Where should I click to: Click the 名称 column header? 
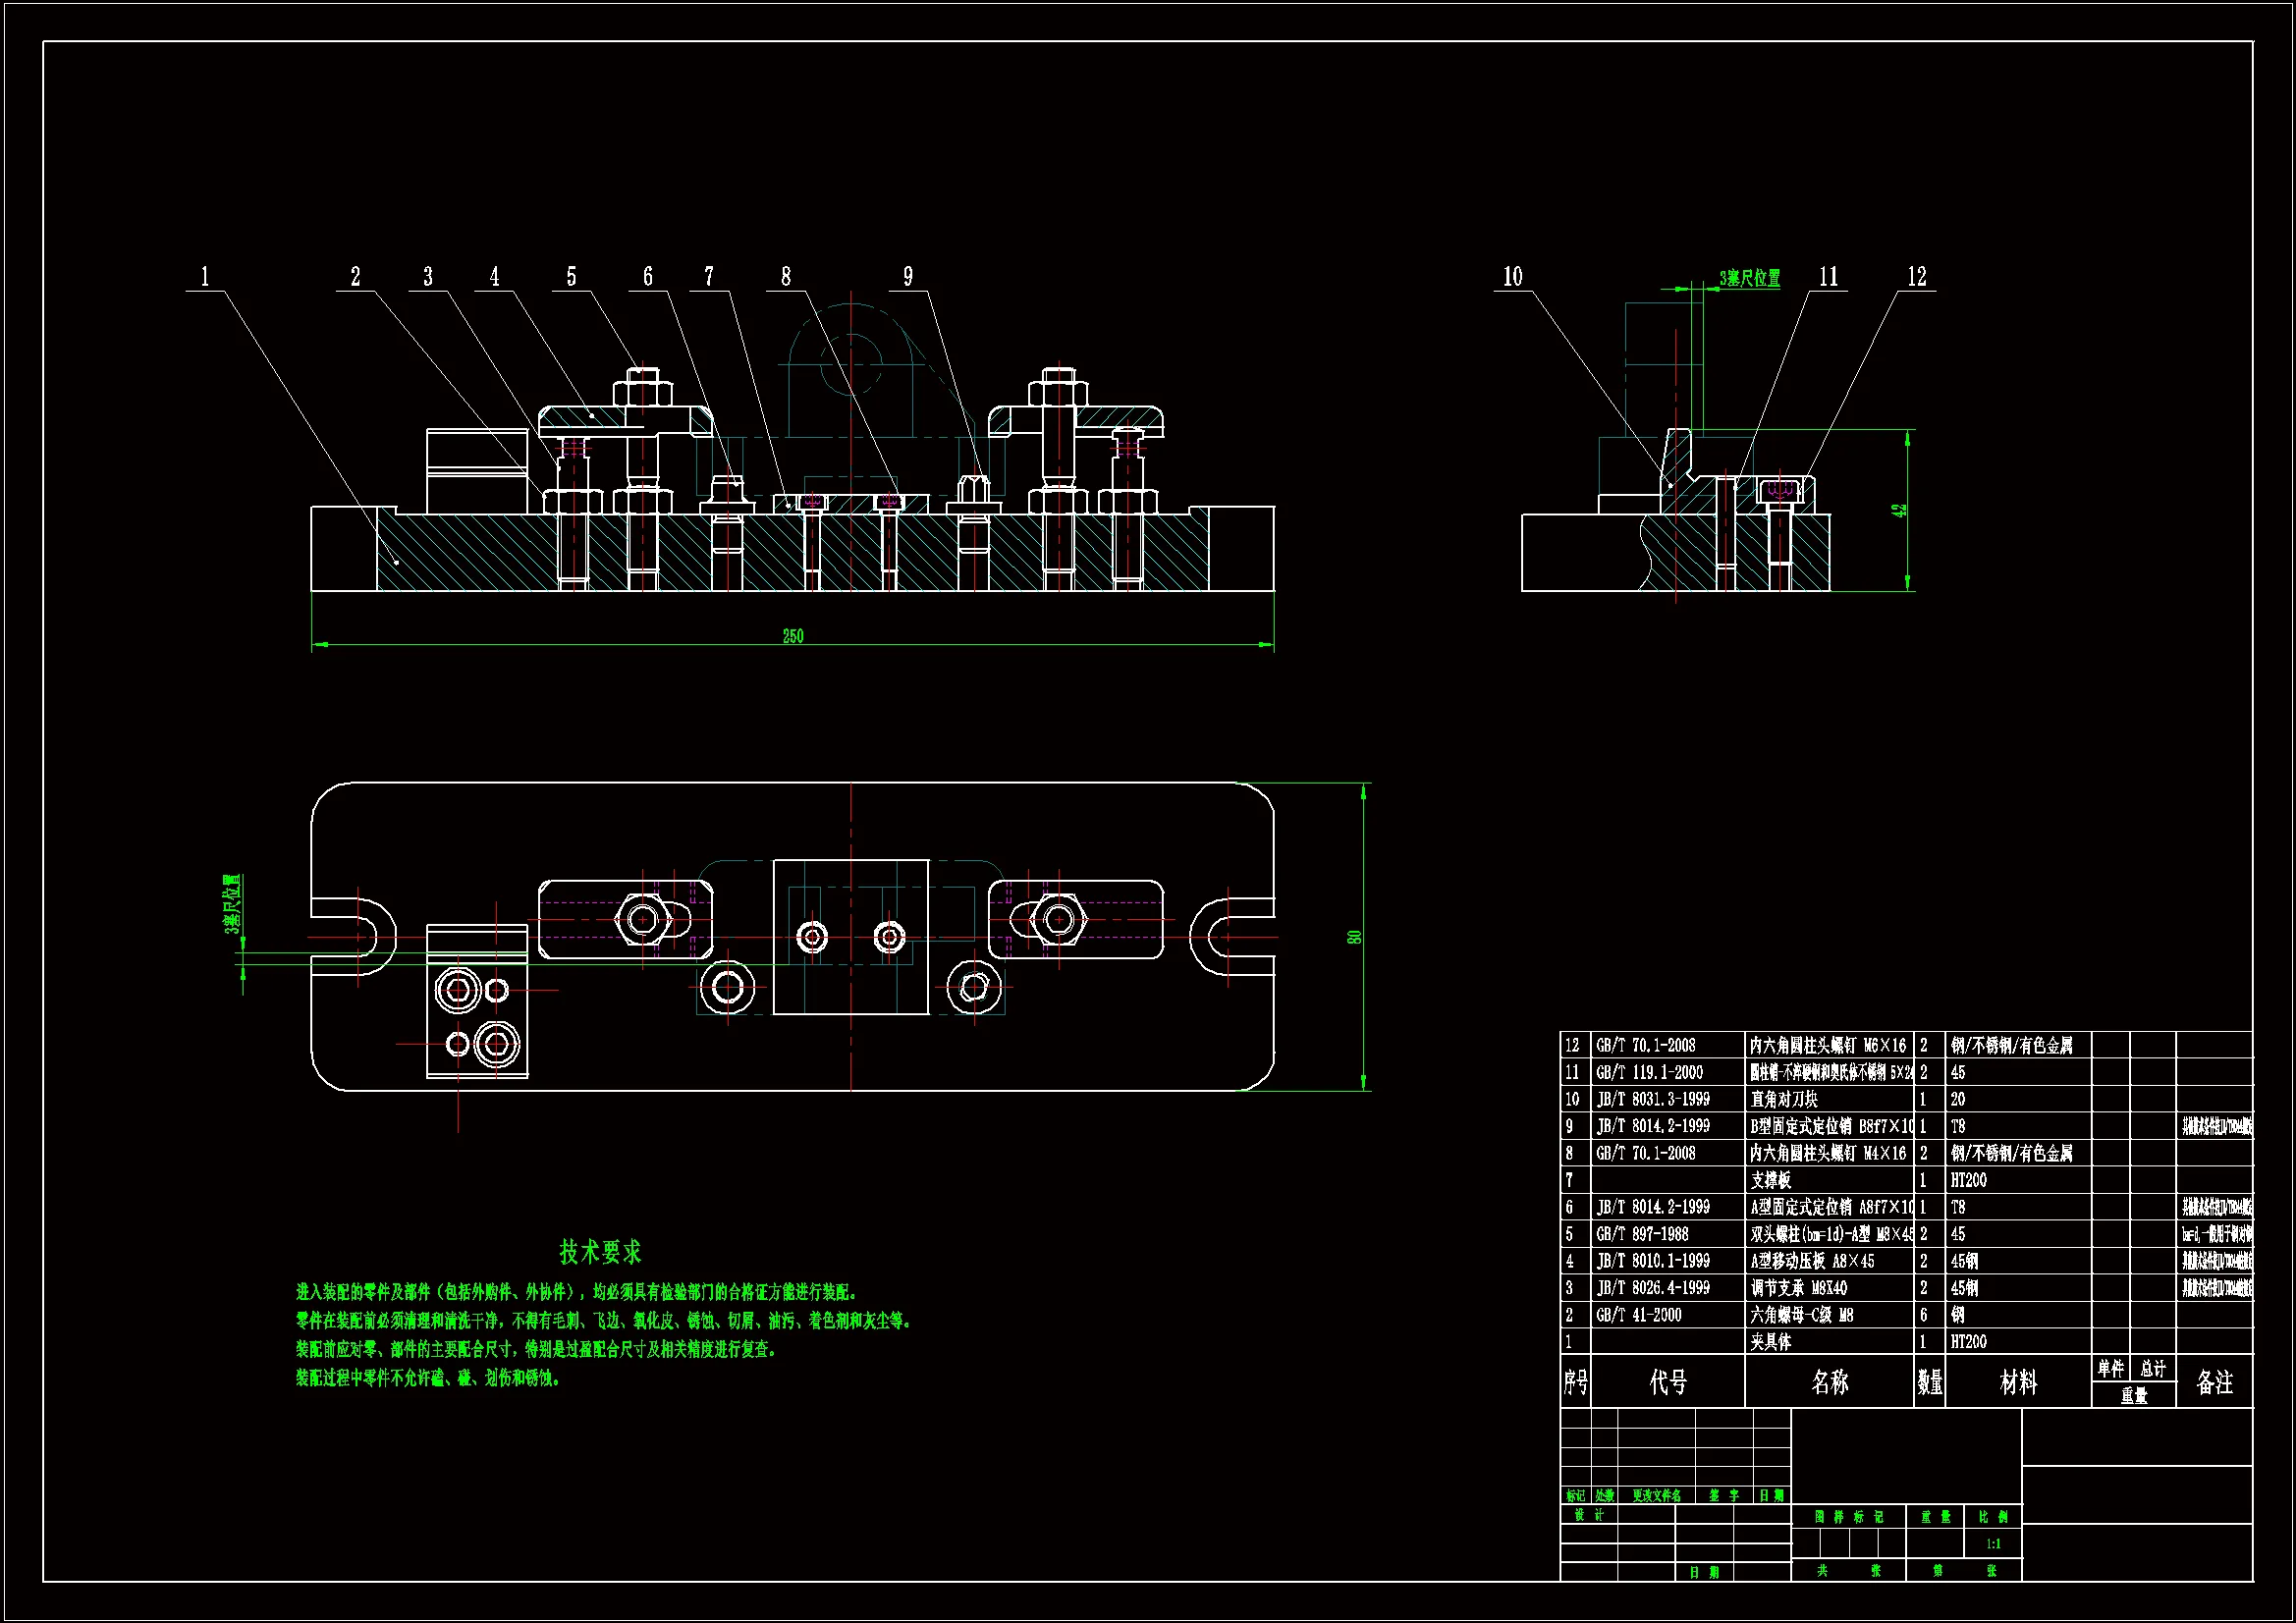(x=1829, y=1382)
